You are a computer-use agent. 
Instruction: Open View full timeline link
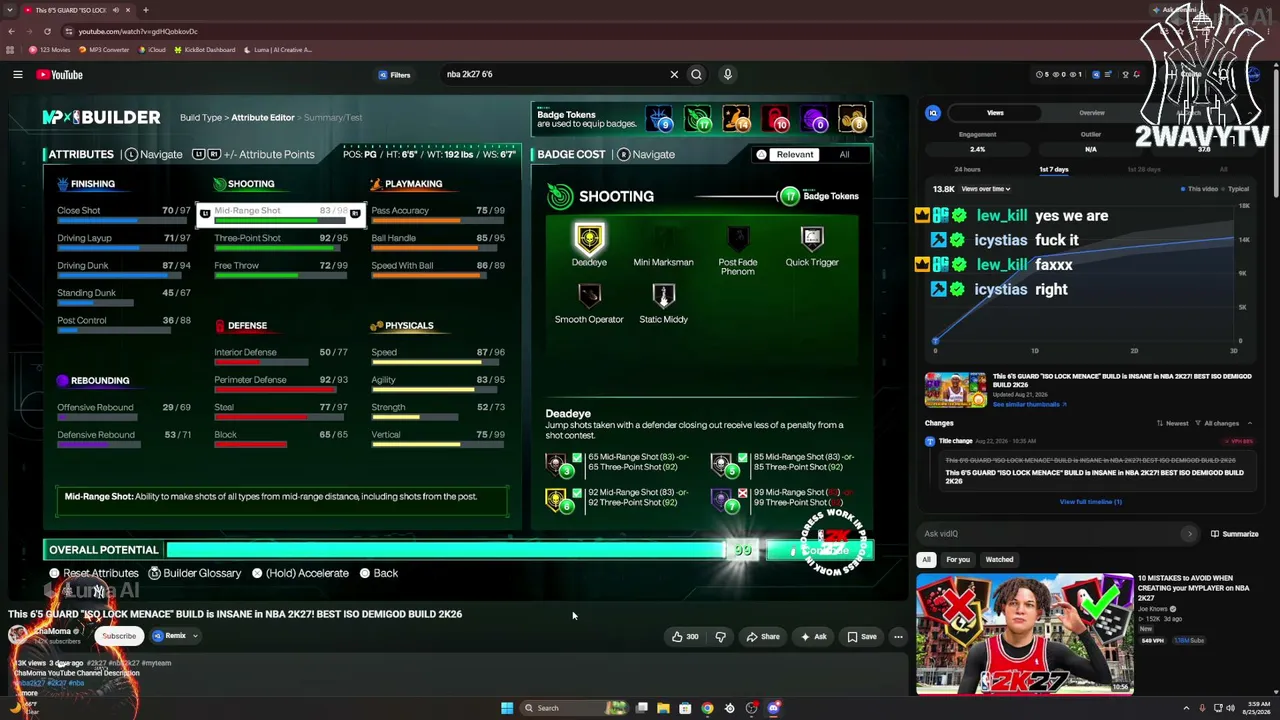pos(1090,502)
